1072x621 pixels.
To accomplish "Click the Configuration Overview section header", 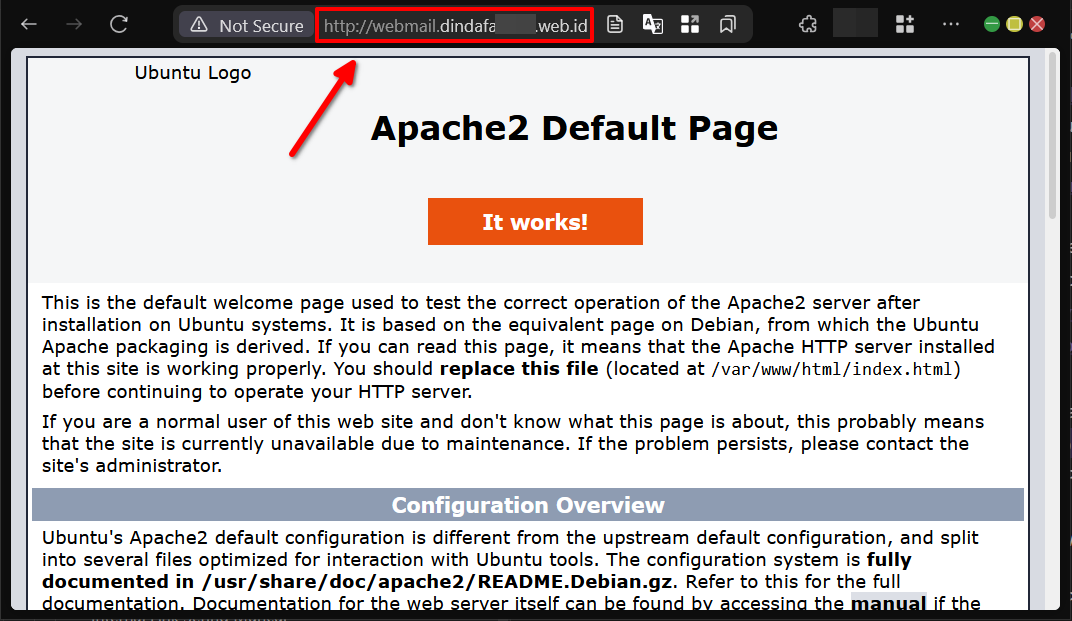I will 528,505.
